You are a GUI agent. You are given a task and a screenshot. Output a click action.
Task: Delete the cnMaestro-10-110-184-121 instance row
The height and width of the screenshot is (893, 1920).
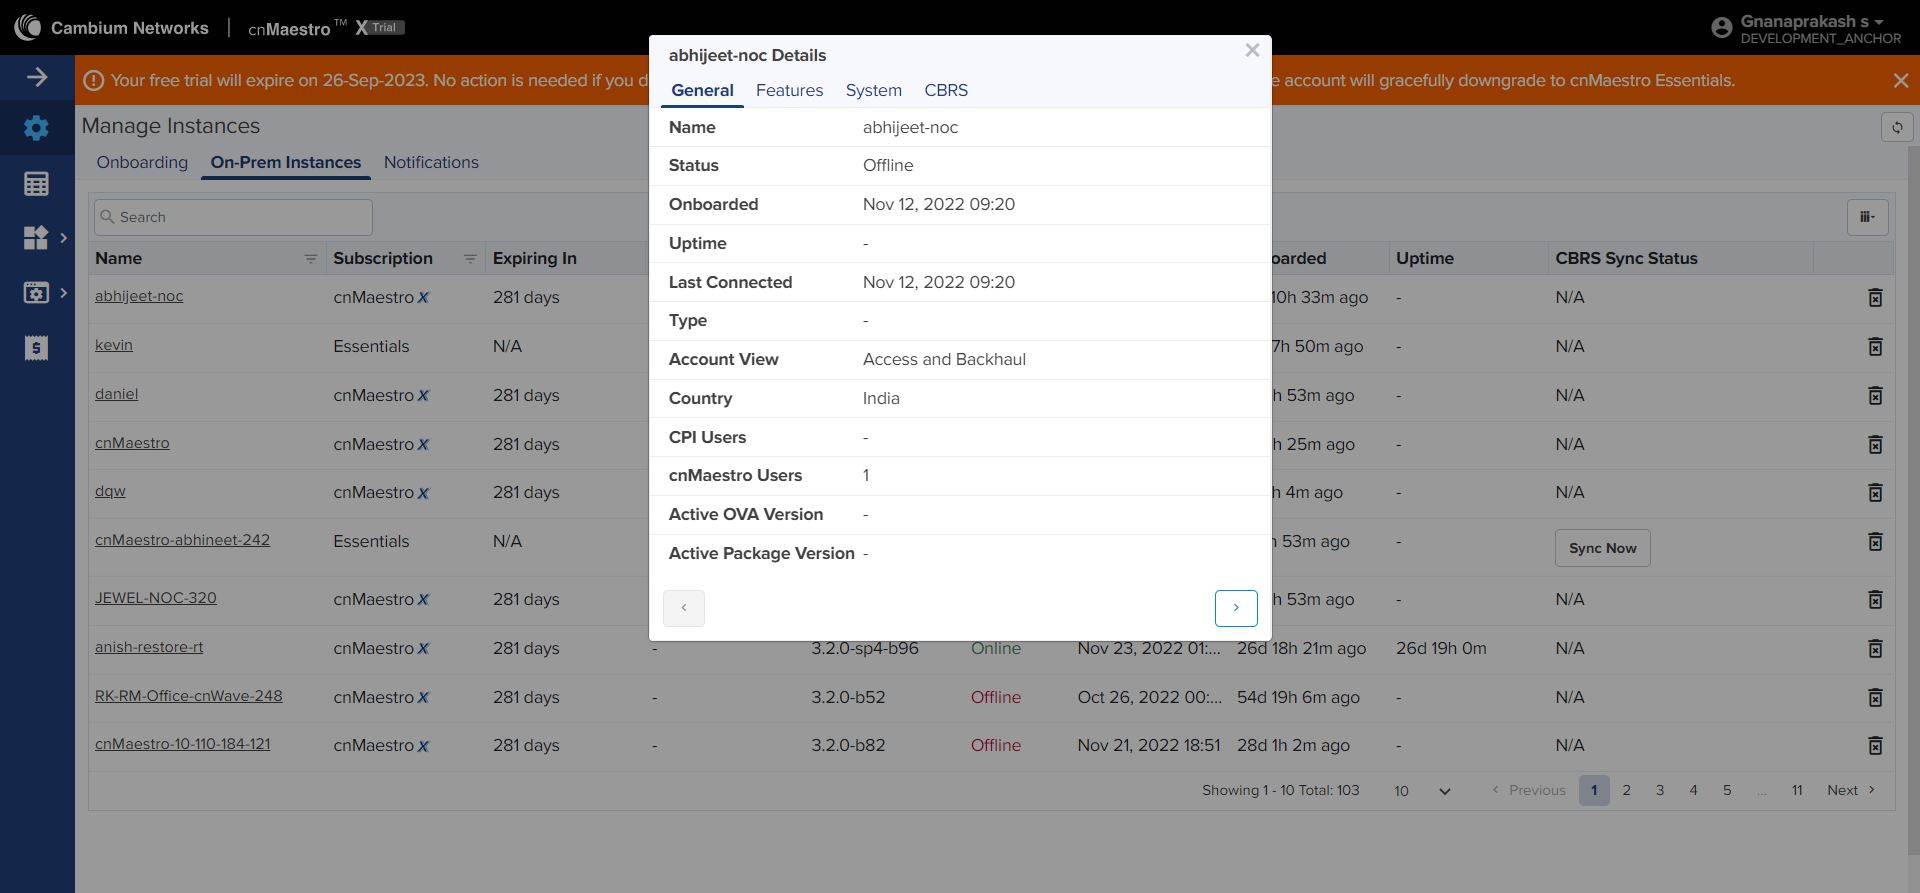1875,746
